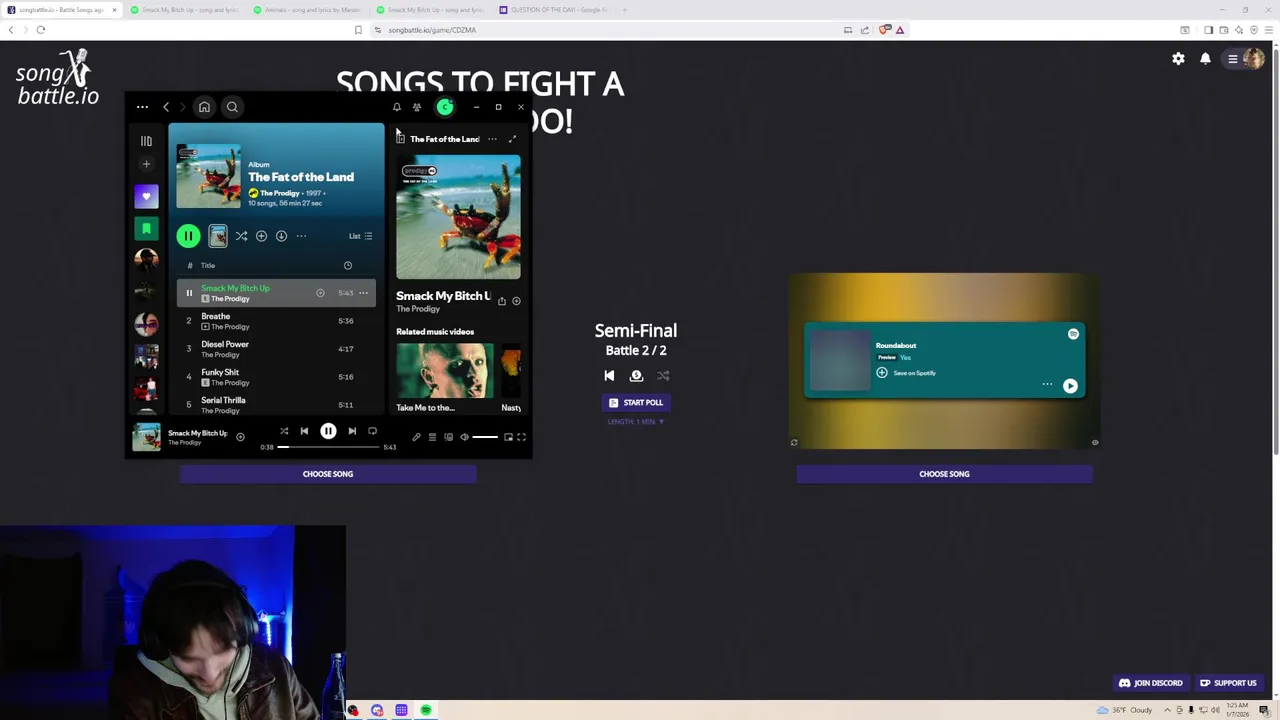This screenshot has height=720, width=1280.
Task: Select track Breathe
Action: [x=276, y=321]
